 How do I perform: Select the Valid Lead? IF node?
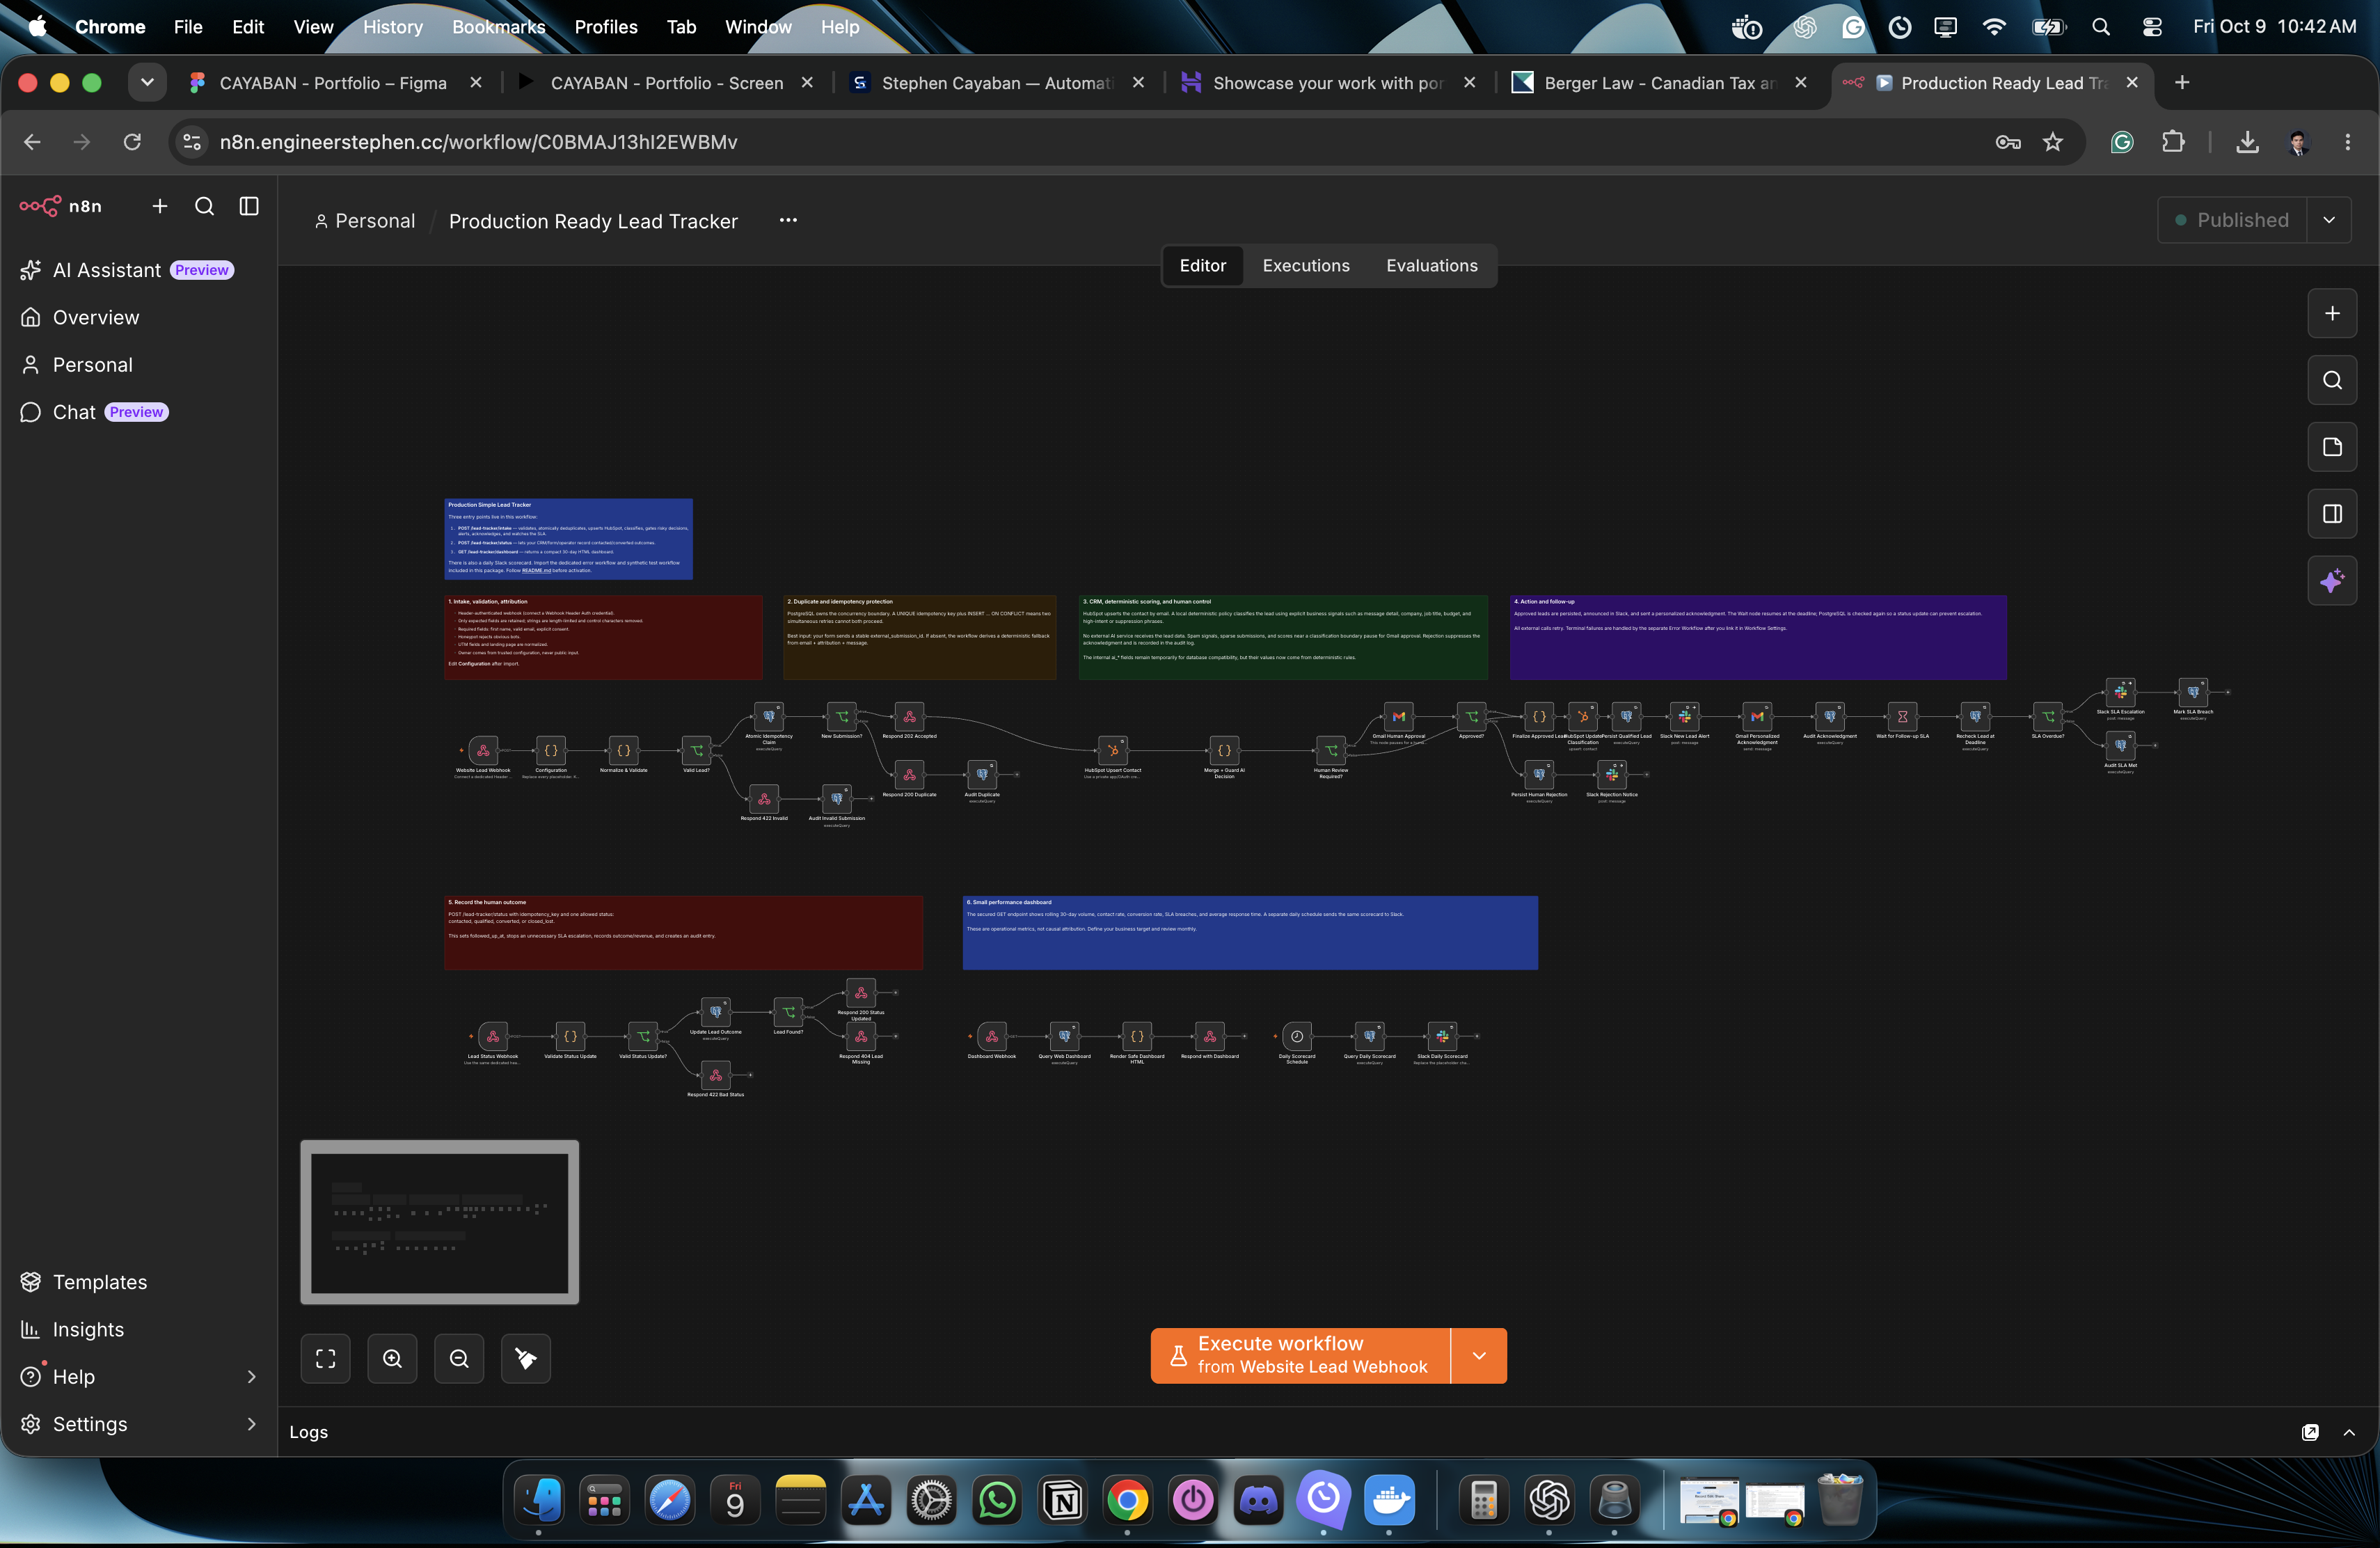[x=696, y=750]
